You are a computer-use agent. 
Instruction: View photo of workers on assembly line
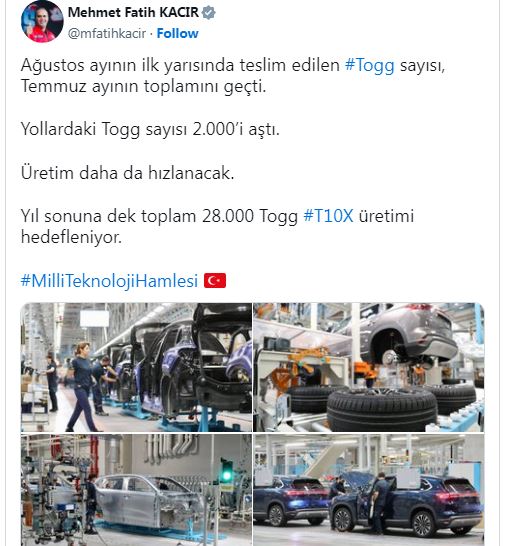pos(136,367)
